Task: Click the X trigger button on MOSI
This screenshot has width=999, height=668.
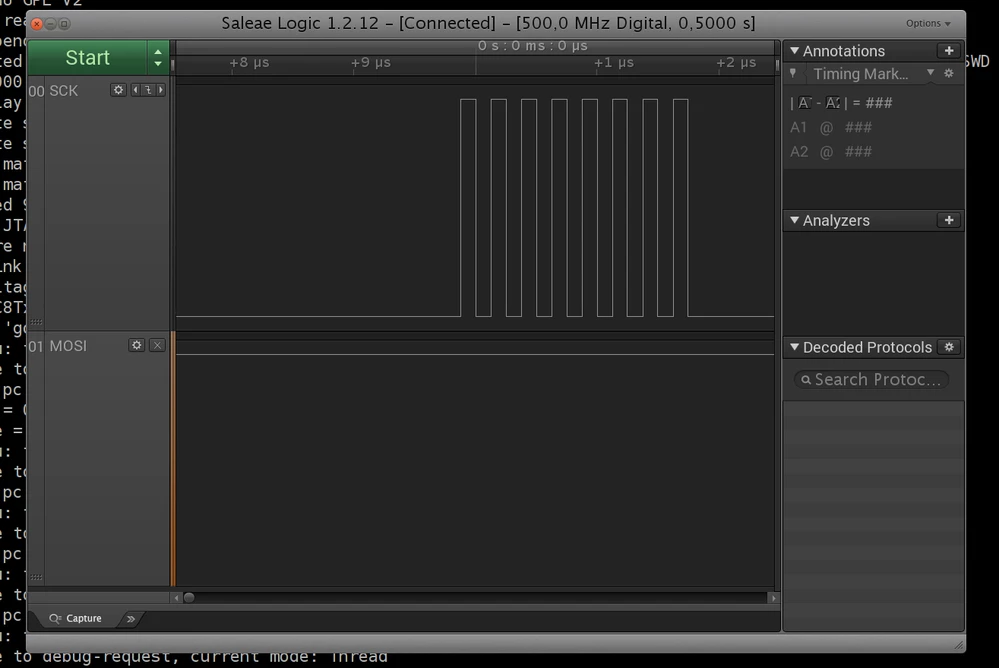Action: (157, 345)
